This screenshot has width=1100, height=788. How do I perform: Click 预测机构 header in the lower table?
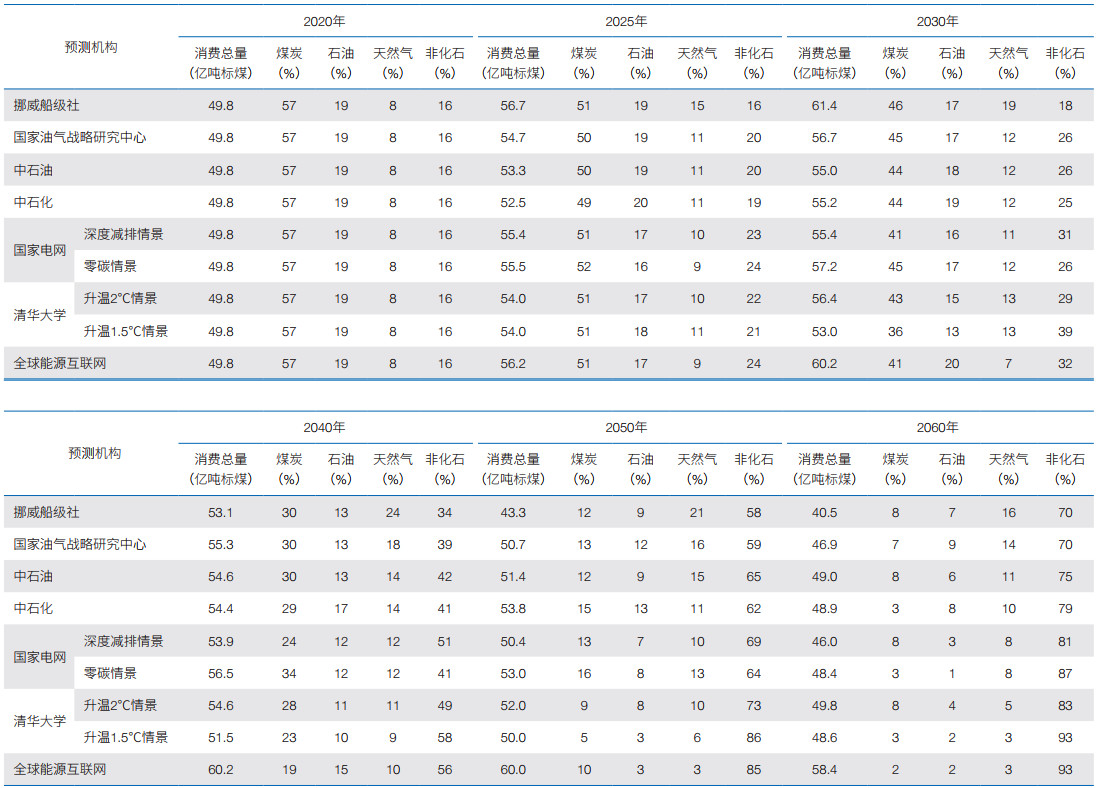click(x=91, y=453)
